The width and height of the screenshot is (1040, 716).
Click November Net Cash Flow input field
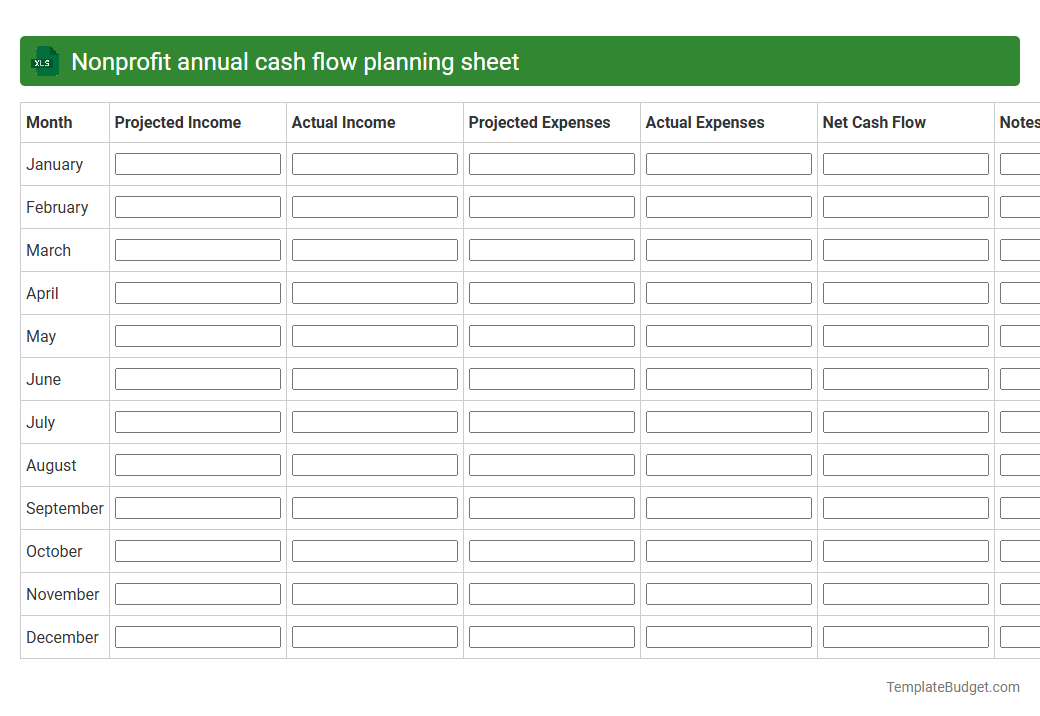(x=905, y=593)
